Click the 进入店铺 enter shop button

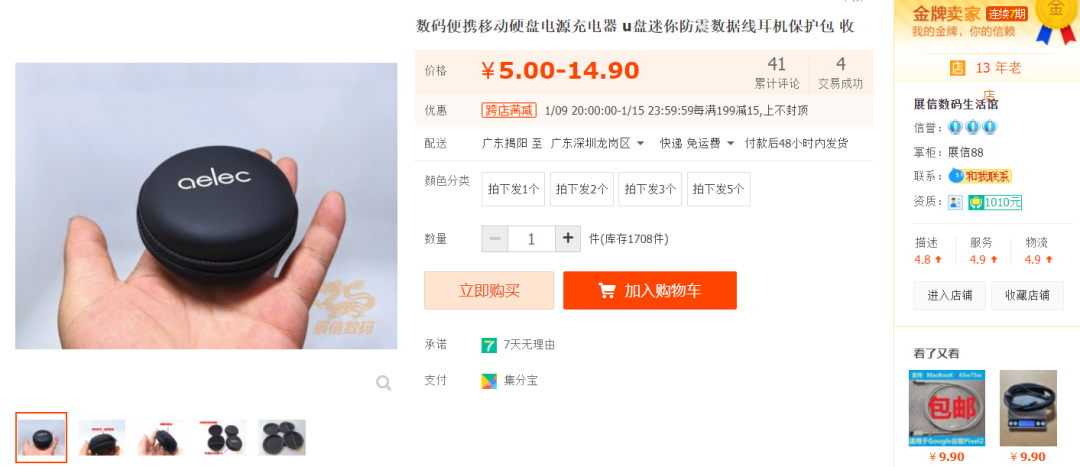(x=949, y=295)
